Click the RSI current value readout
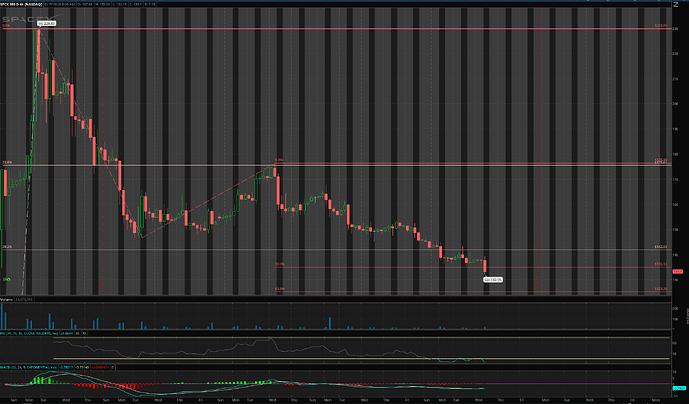This screenshot has height=404, width=689. [x=67, y=334]
